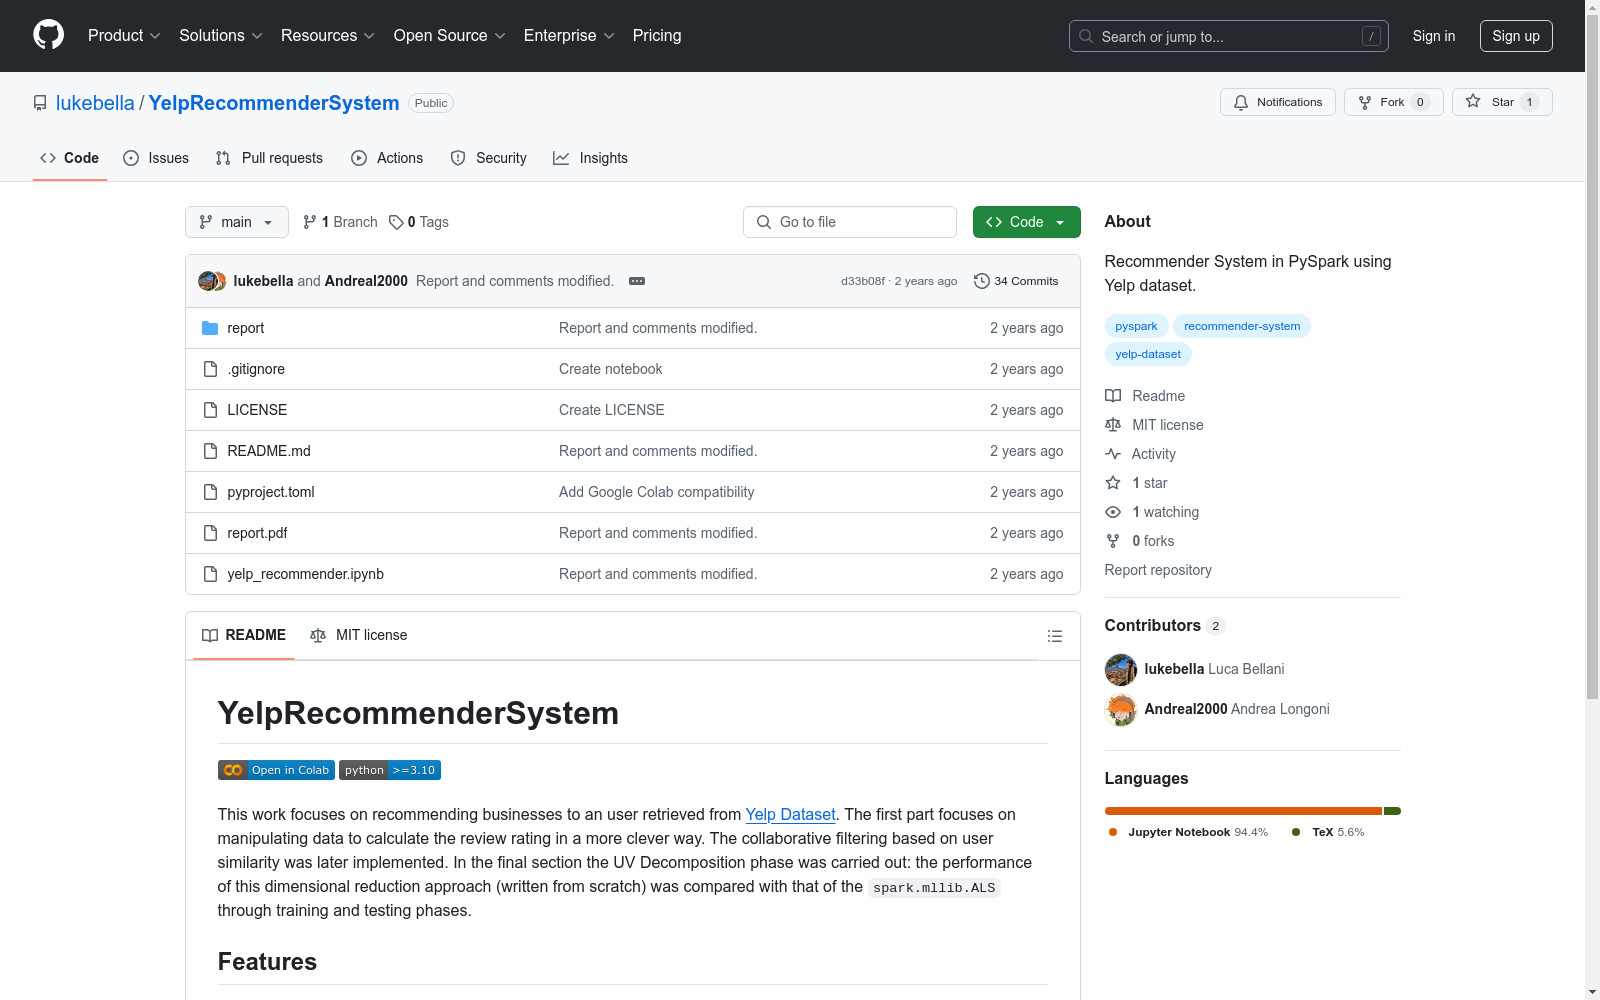Open the MIT license link in About
The width and height of the screenshot is (1600, 1000).
coord(1154,425)
